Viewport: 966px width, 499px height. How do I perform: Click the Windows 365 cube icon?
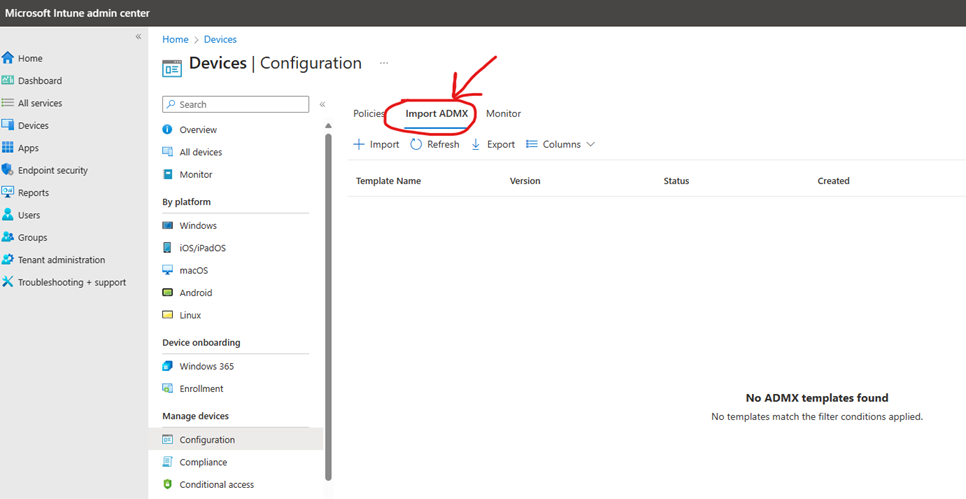[x=167, y=366]
